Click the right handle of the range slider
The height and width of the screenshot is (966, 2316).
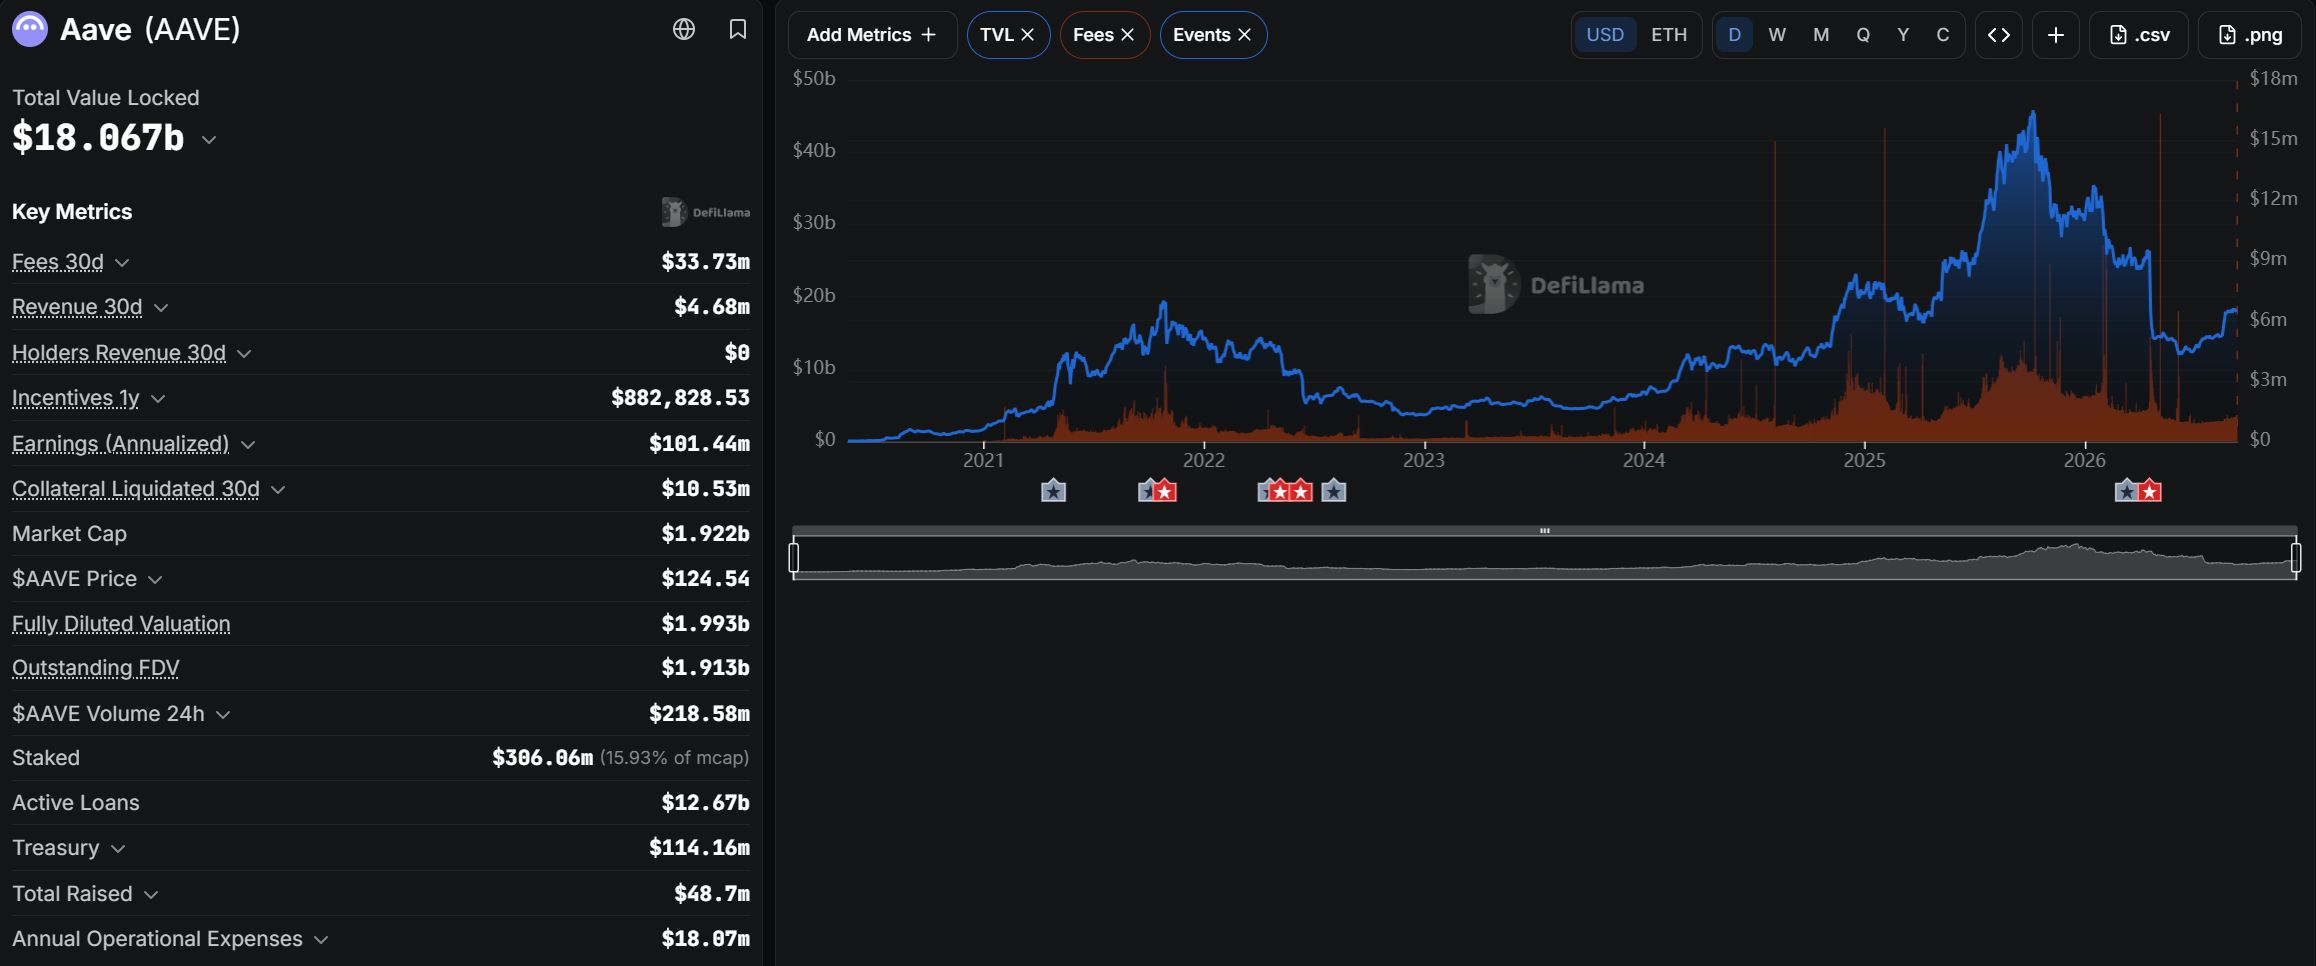[x=2296, y=557]
